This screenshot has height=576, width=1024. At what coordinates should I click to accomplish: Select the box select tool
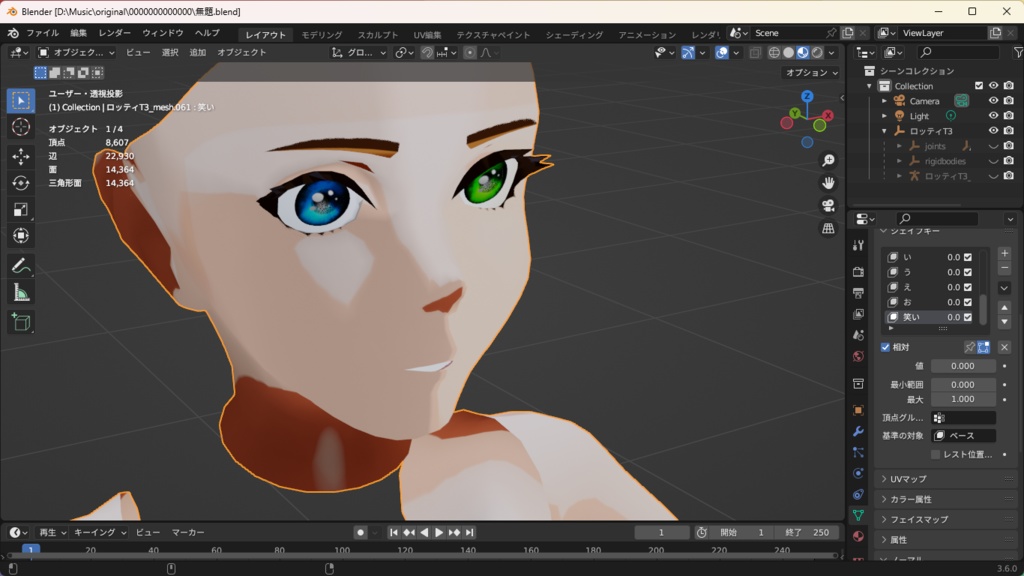pos(21,101)
